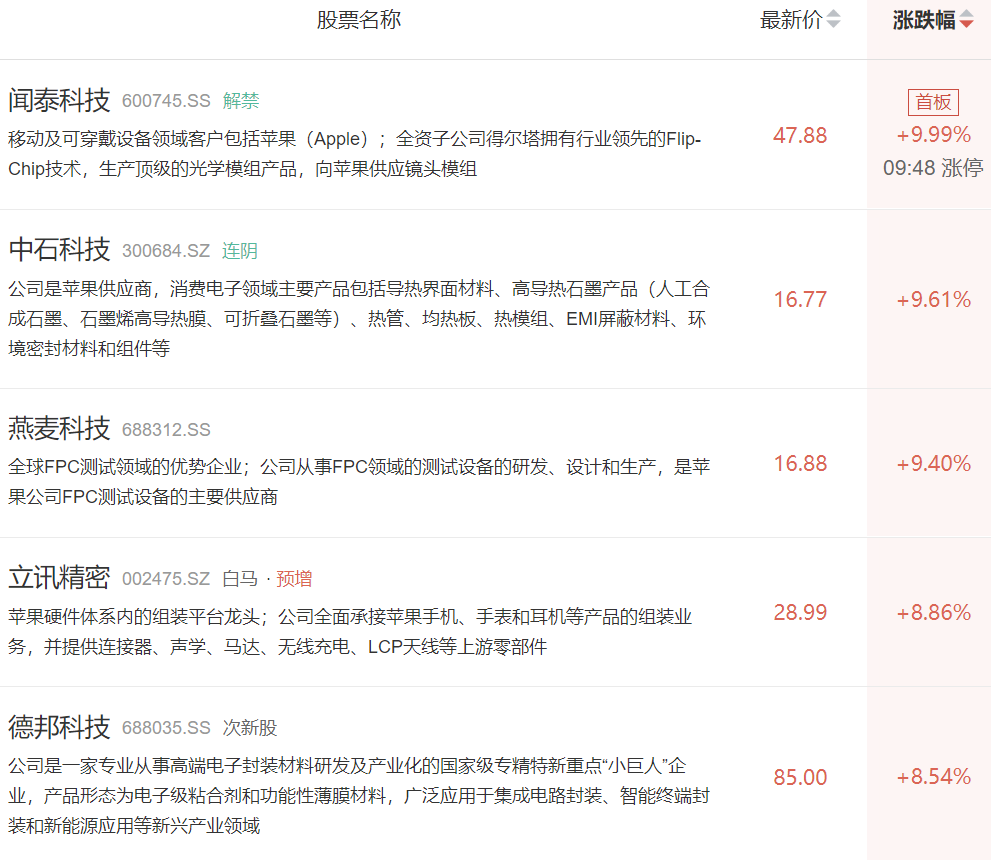Click the 预增 tag on 立讯精密
Viewport: 991px width, 860px height.
click(294, 579)
